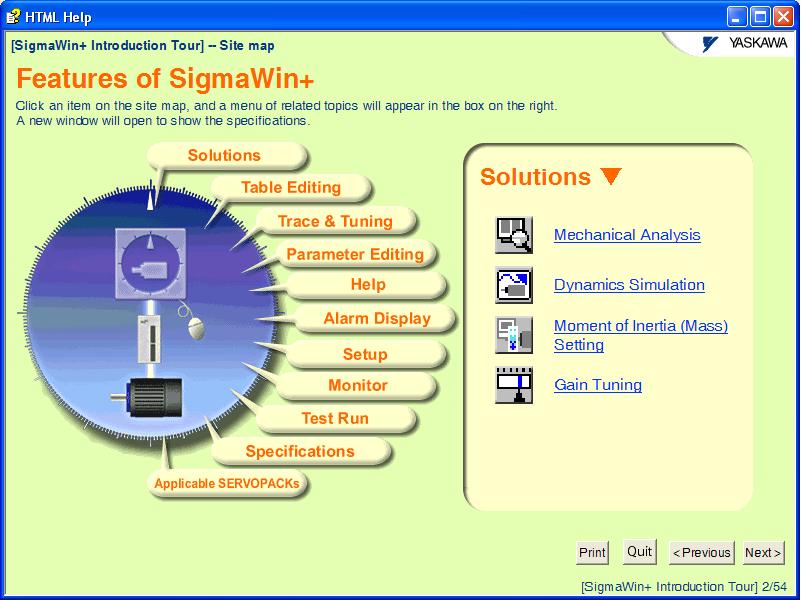Click the Quit button

point(640,552)
